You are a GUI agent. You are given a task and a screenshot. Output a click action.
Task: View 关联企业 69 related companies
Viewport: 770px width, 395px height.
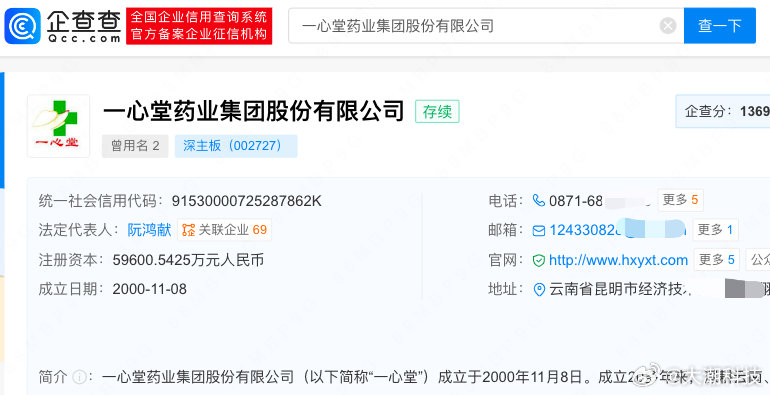pos(224,229)
